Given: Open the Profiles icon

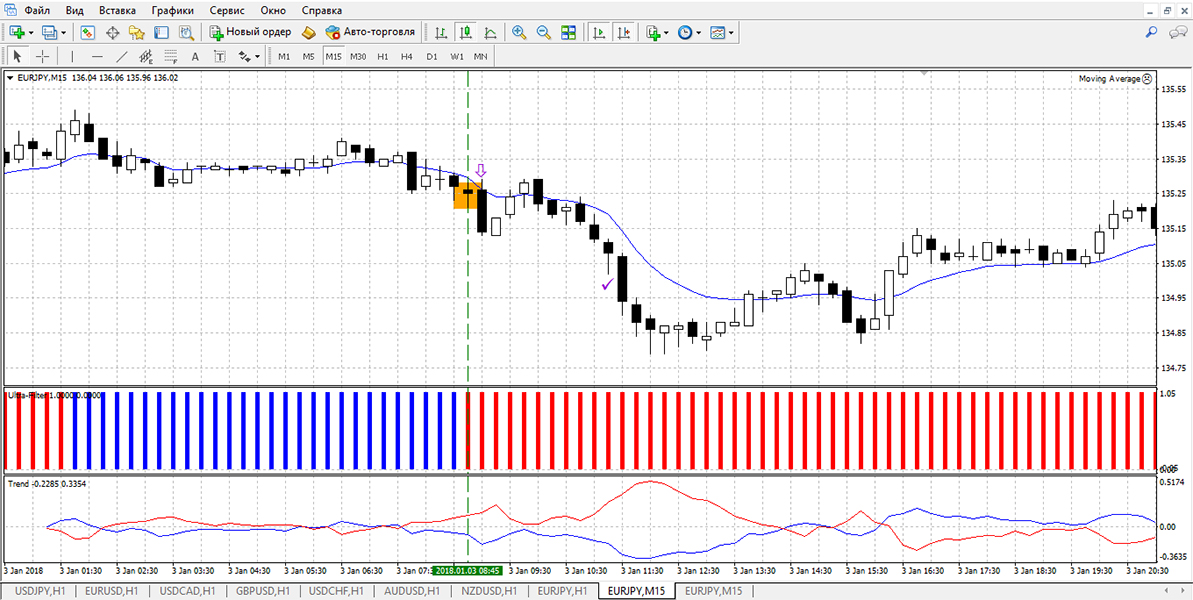Looking at the screenshot, I should (x=49, y=33).
